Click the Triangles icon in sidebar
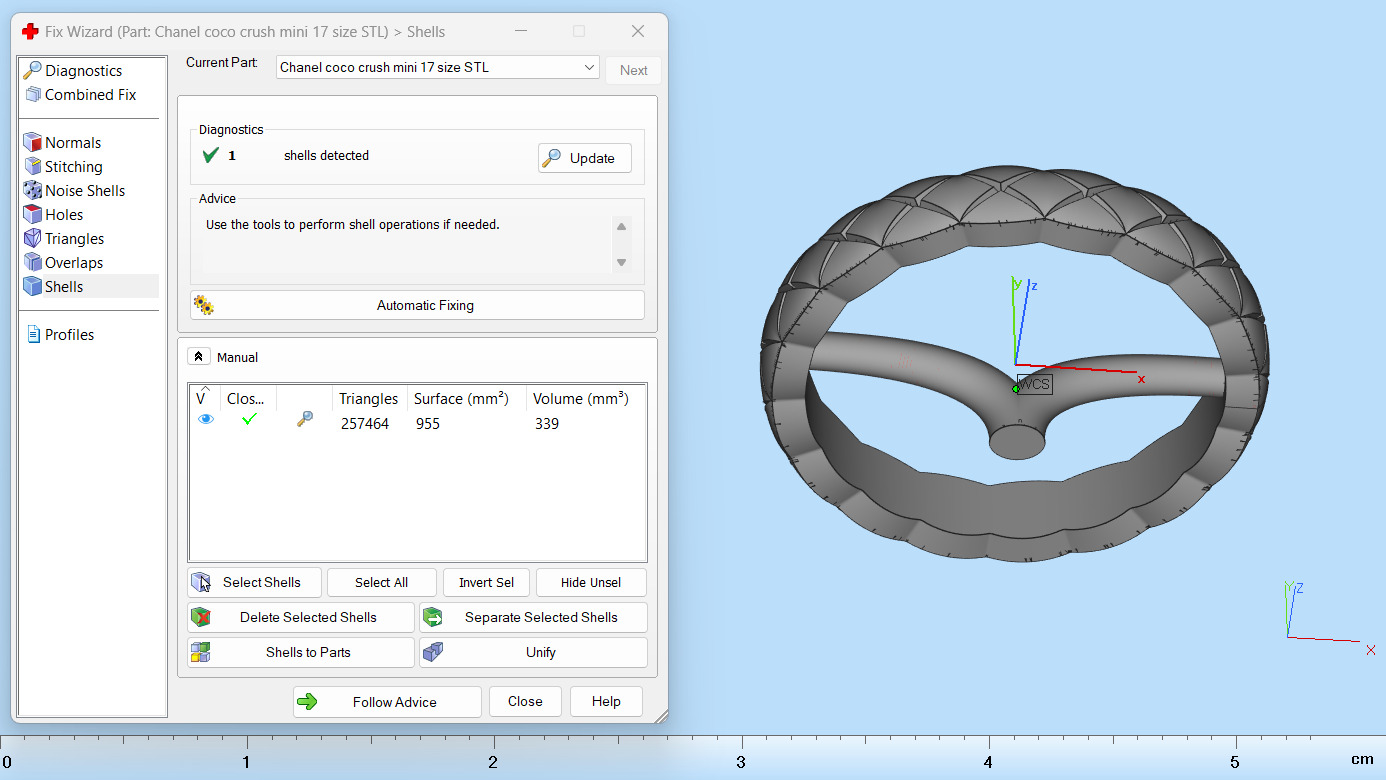 coord(32,239)
